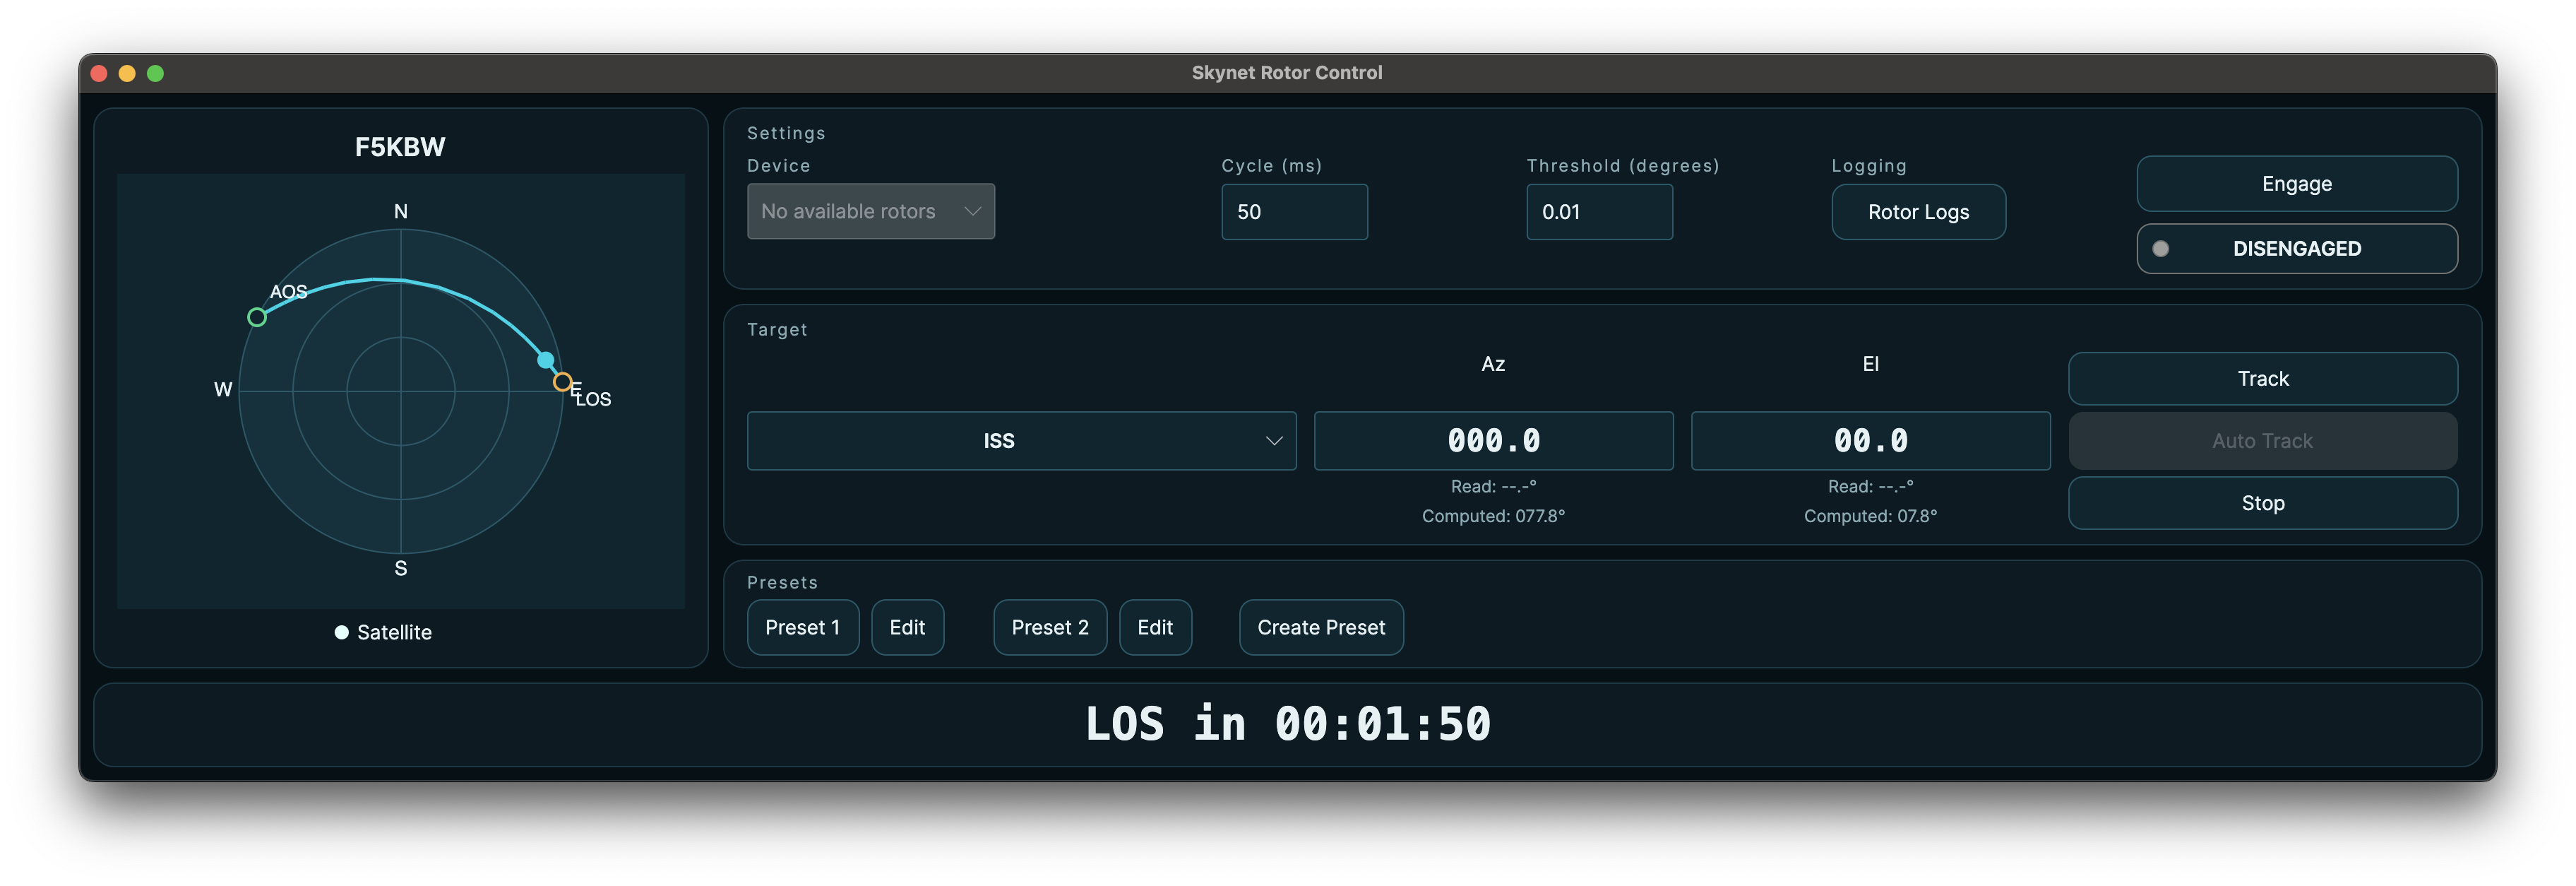Minimize the window with the yellow button
The height and width of the screenshot is (886, 2576).
pos(127,73)
